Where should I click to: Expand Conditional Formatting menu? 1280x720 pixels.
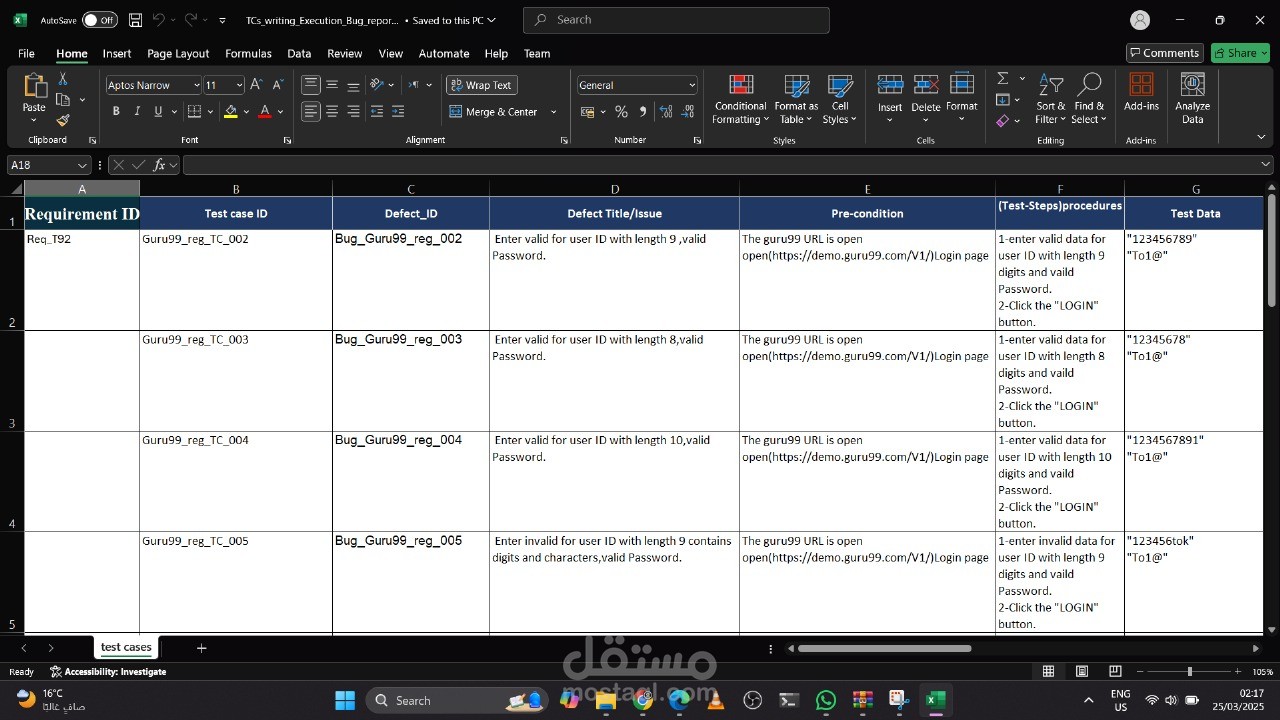click(x=741, y=99)
